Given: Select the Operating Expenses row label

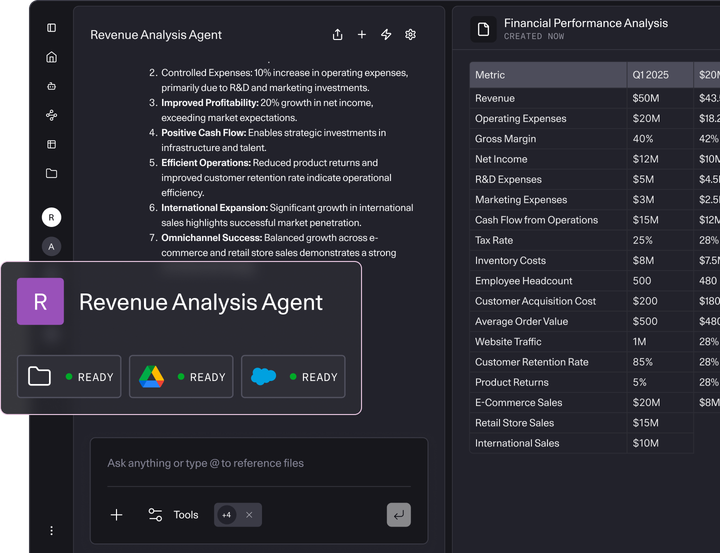Looking at the screenshot, I should [x=520, y=118].
